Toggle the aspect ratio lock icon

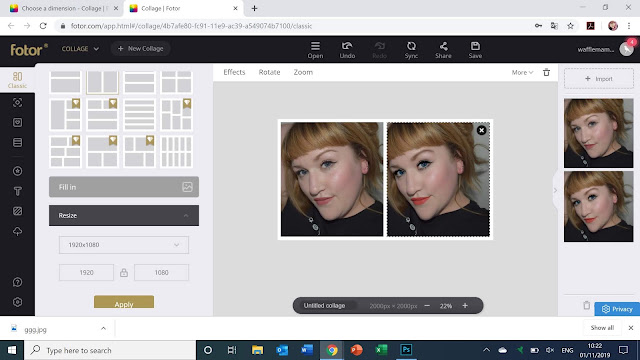coord(124,273)
